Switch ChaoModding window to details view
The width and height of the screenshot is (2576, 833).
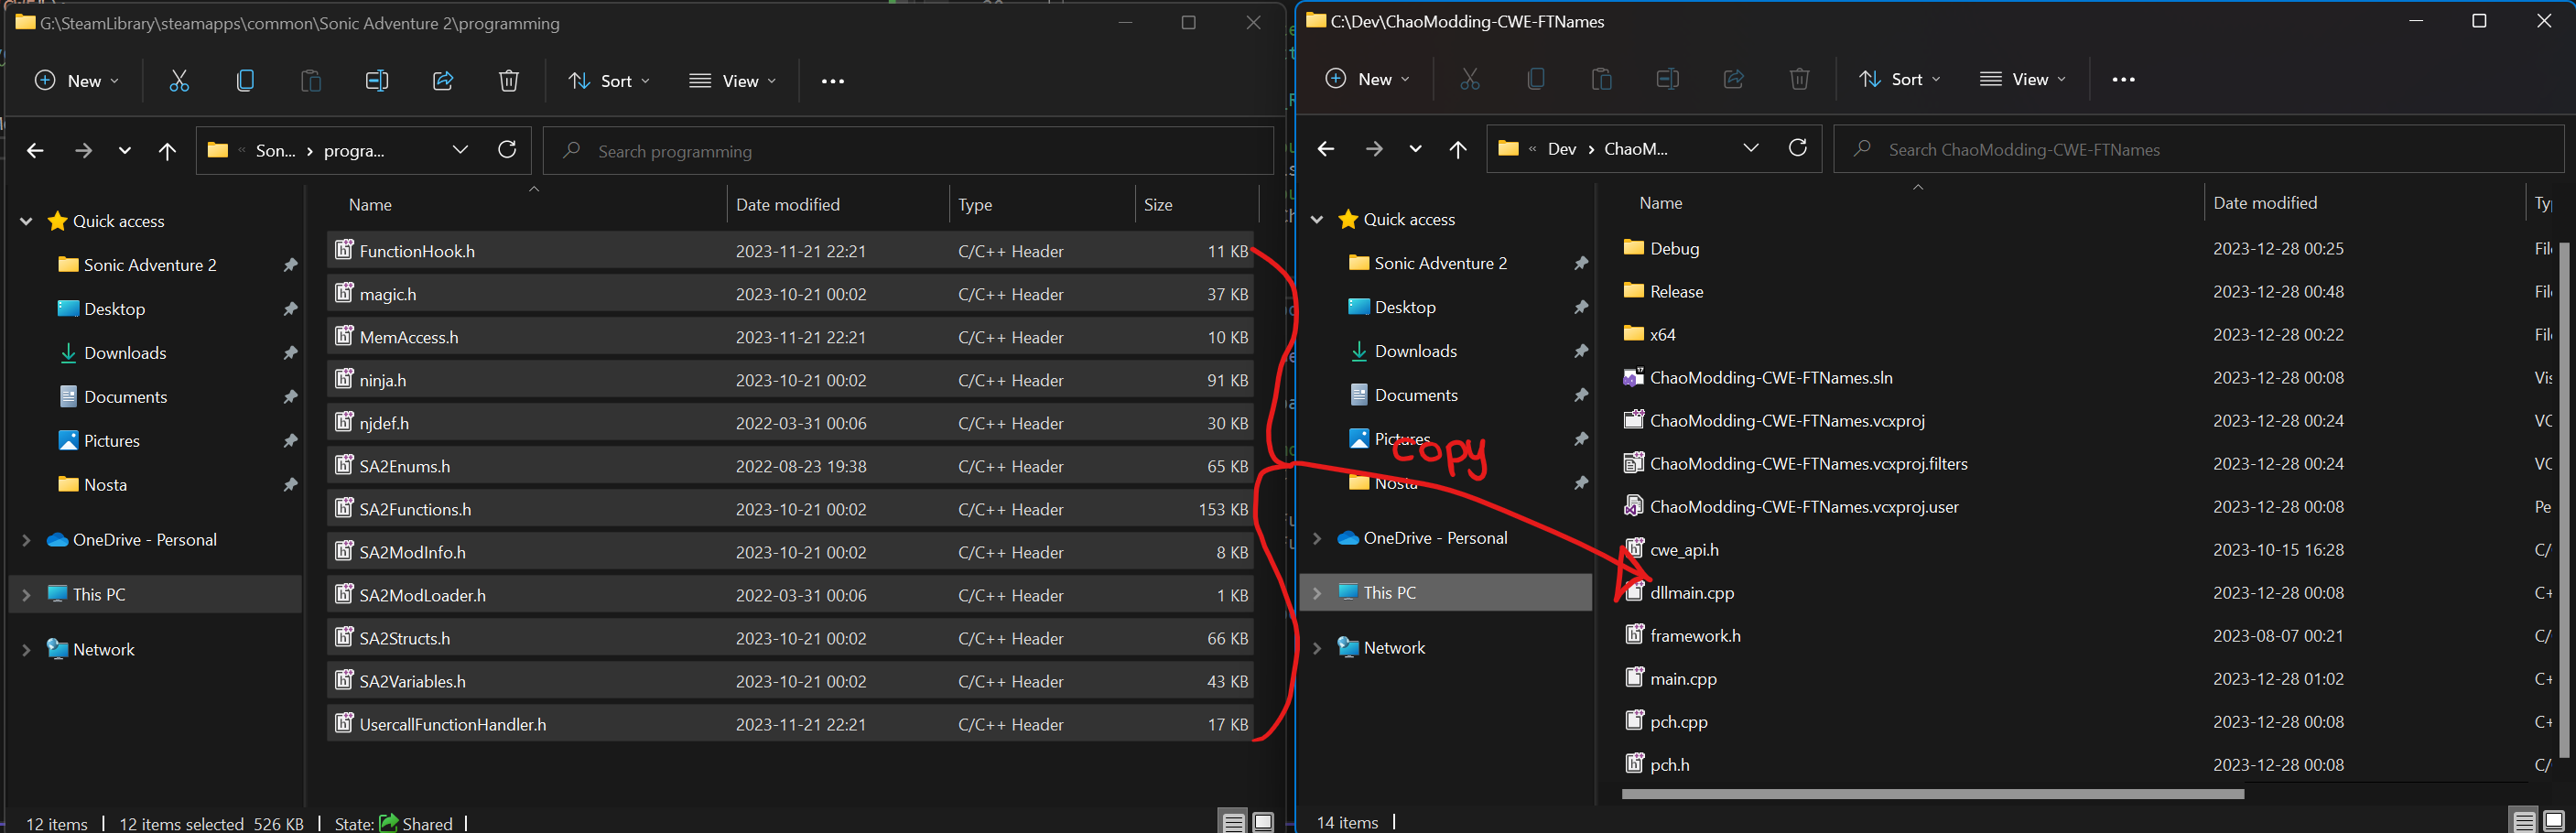(x=2523, y=822)
